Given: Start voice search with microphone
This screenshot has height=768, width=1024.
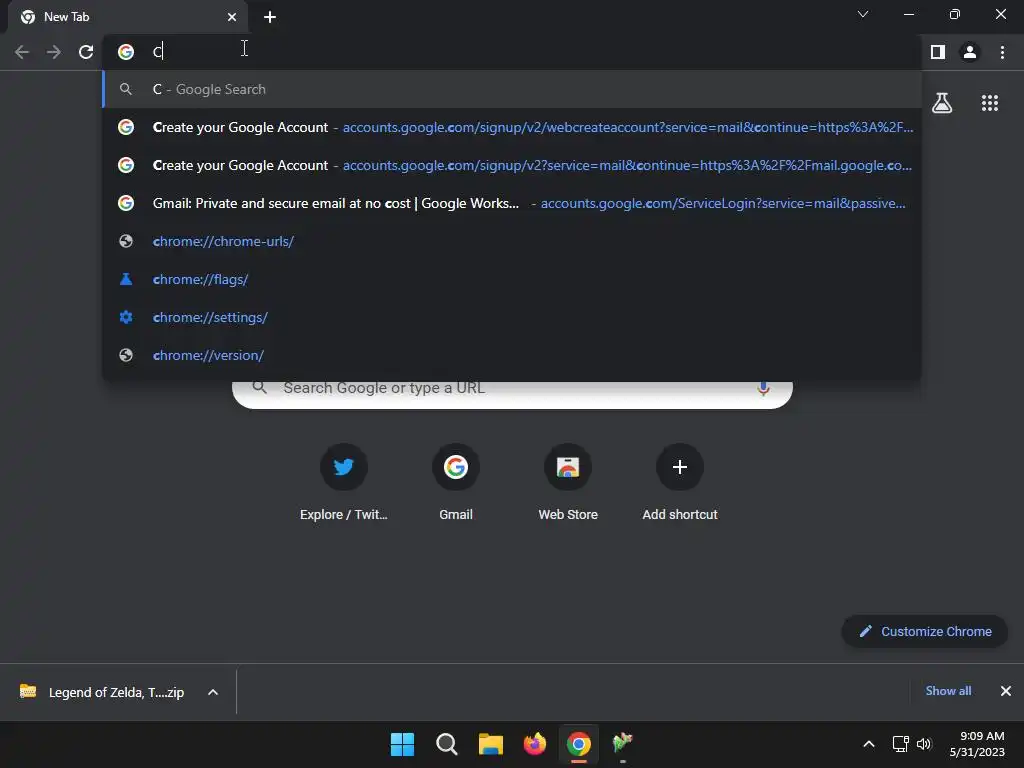Looking at the screenshot, I should tap(763, 389).
